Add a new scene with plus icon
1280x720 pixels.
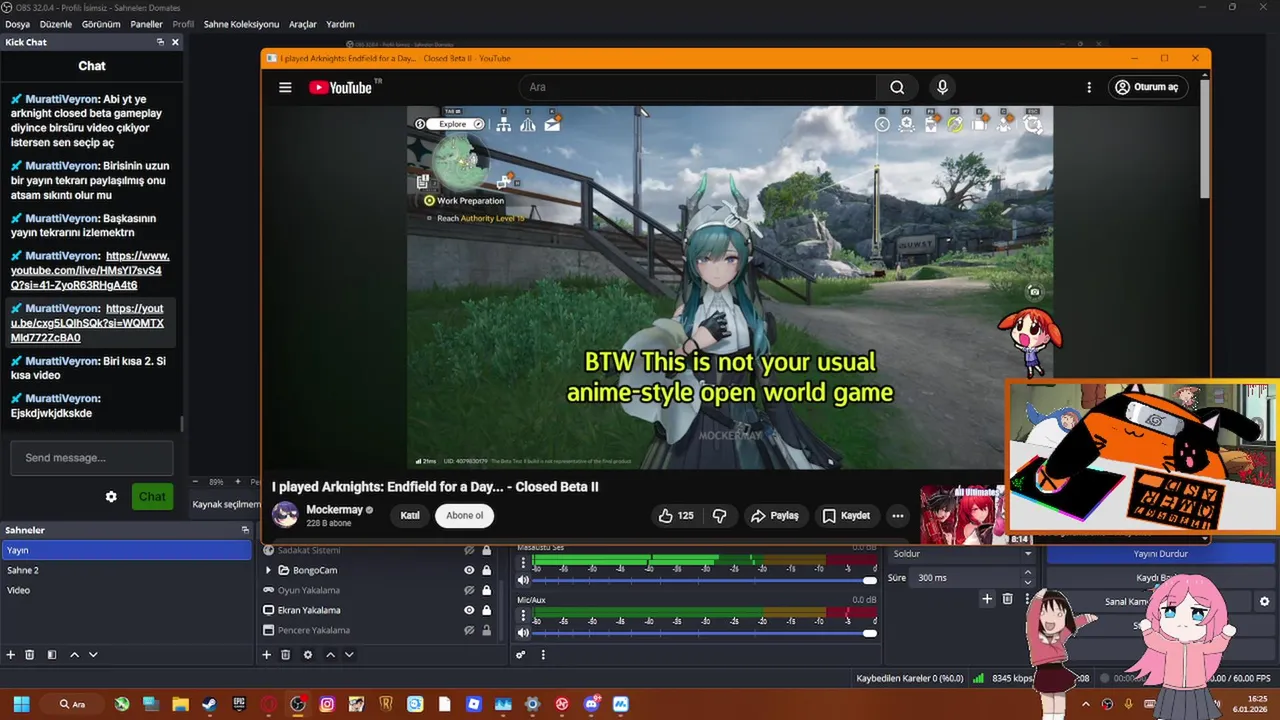tap(11, 655)
